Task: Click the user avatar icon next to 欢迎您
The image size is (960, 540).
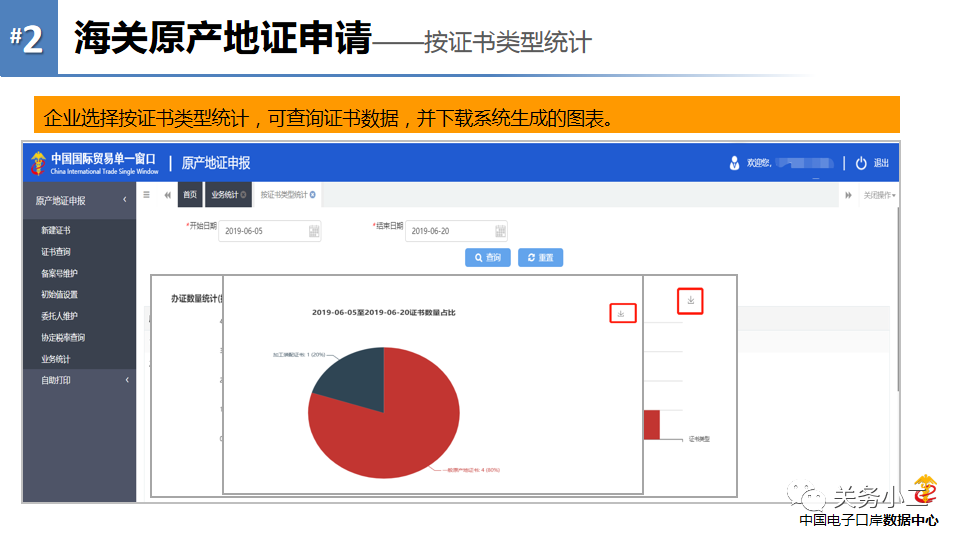Action: tap(734, 163)
